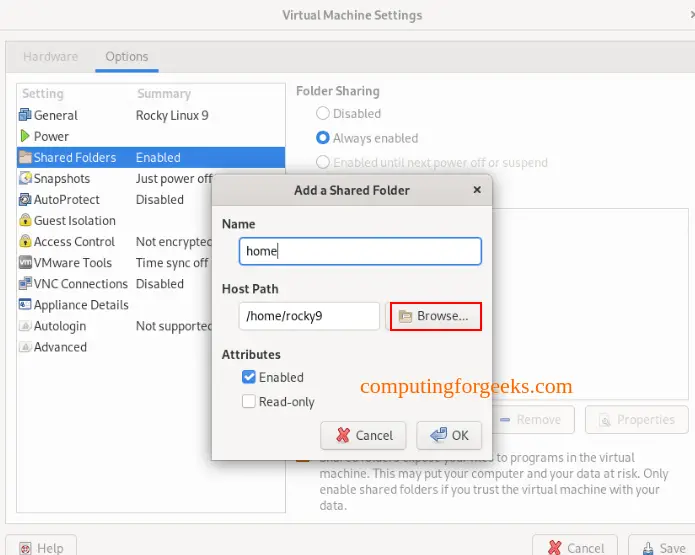Cancel the Virtual Machine Settings window
Viewport: 695px width, 555px height.
pyautogui.click(x=575, y=546)
